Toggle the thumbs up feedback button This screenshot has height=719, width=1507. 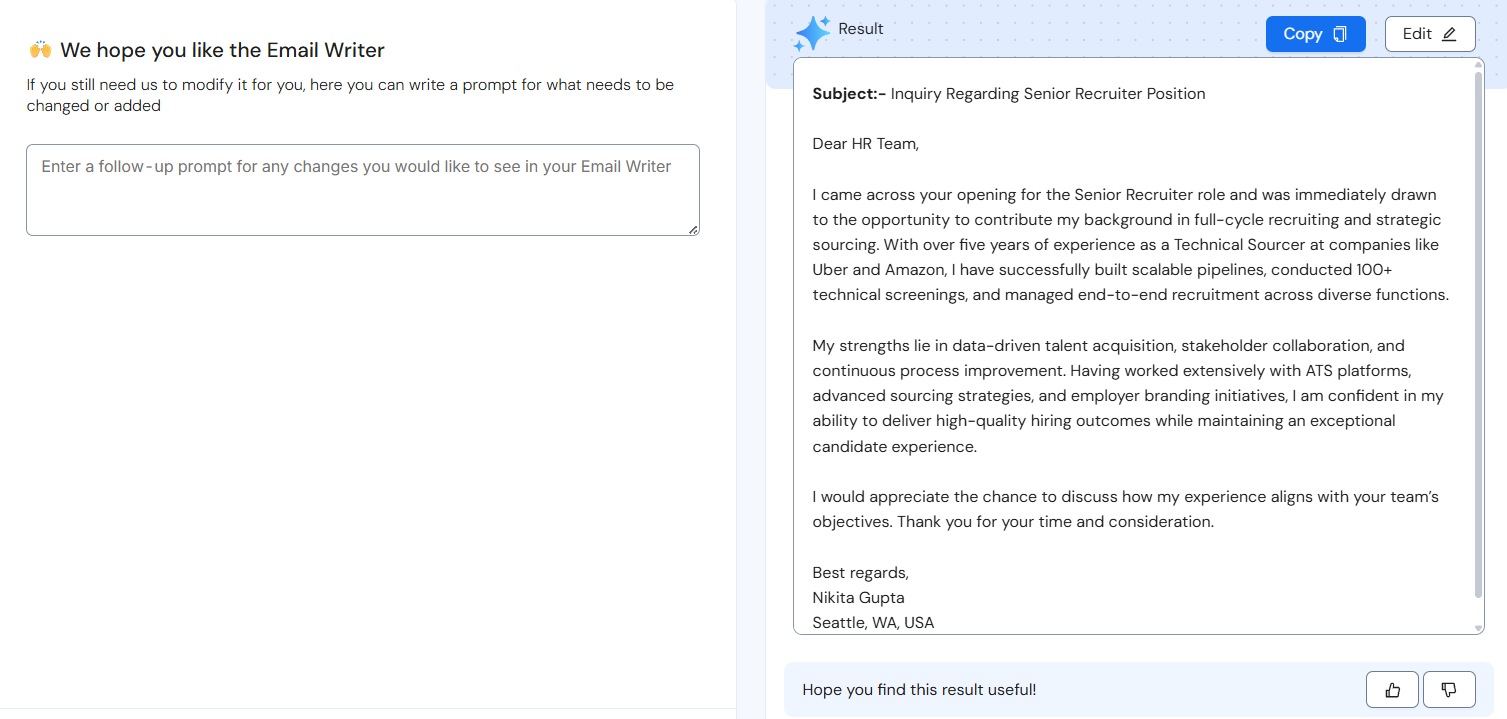pyautogui.click(x=1391, y=689)
